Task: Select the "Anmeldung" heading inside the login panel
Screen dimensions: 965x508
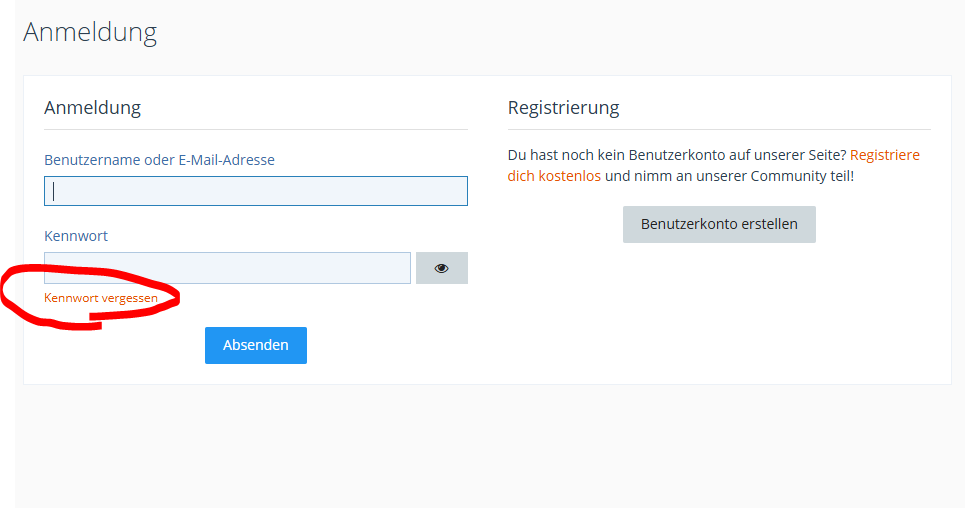Action: pos(92,107)
